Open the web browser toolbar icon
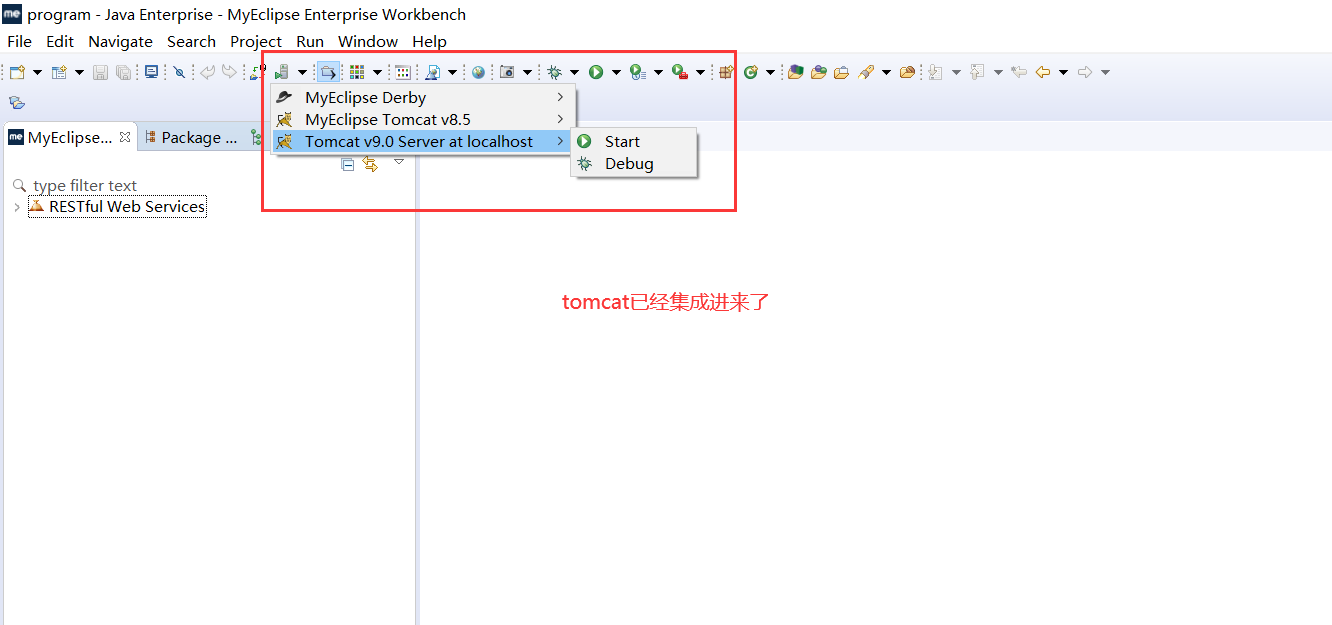This screenshot has height=625, width=1332. [x=477, y=71]
